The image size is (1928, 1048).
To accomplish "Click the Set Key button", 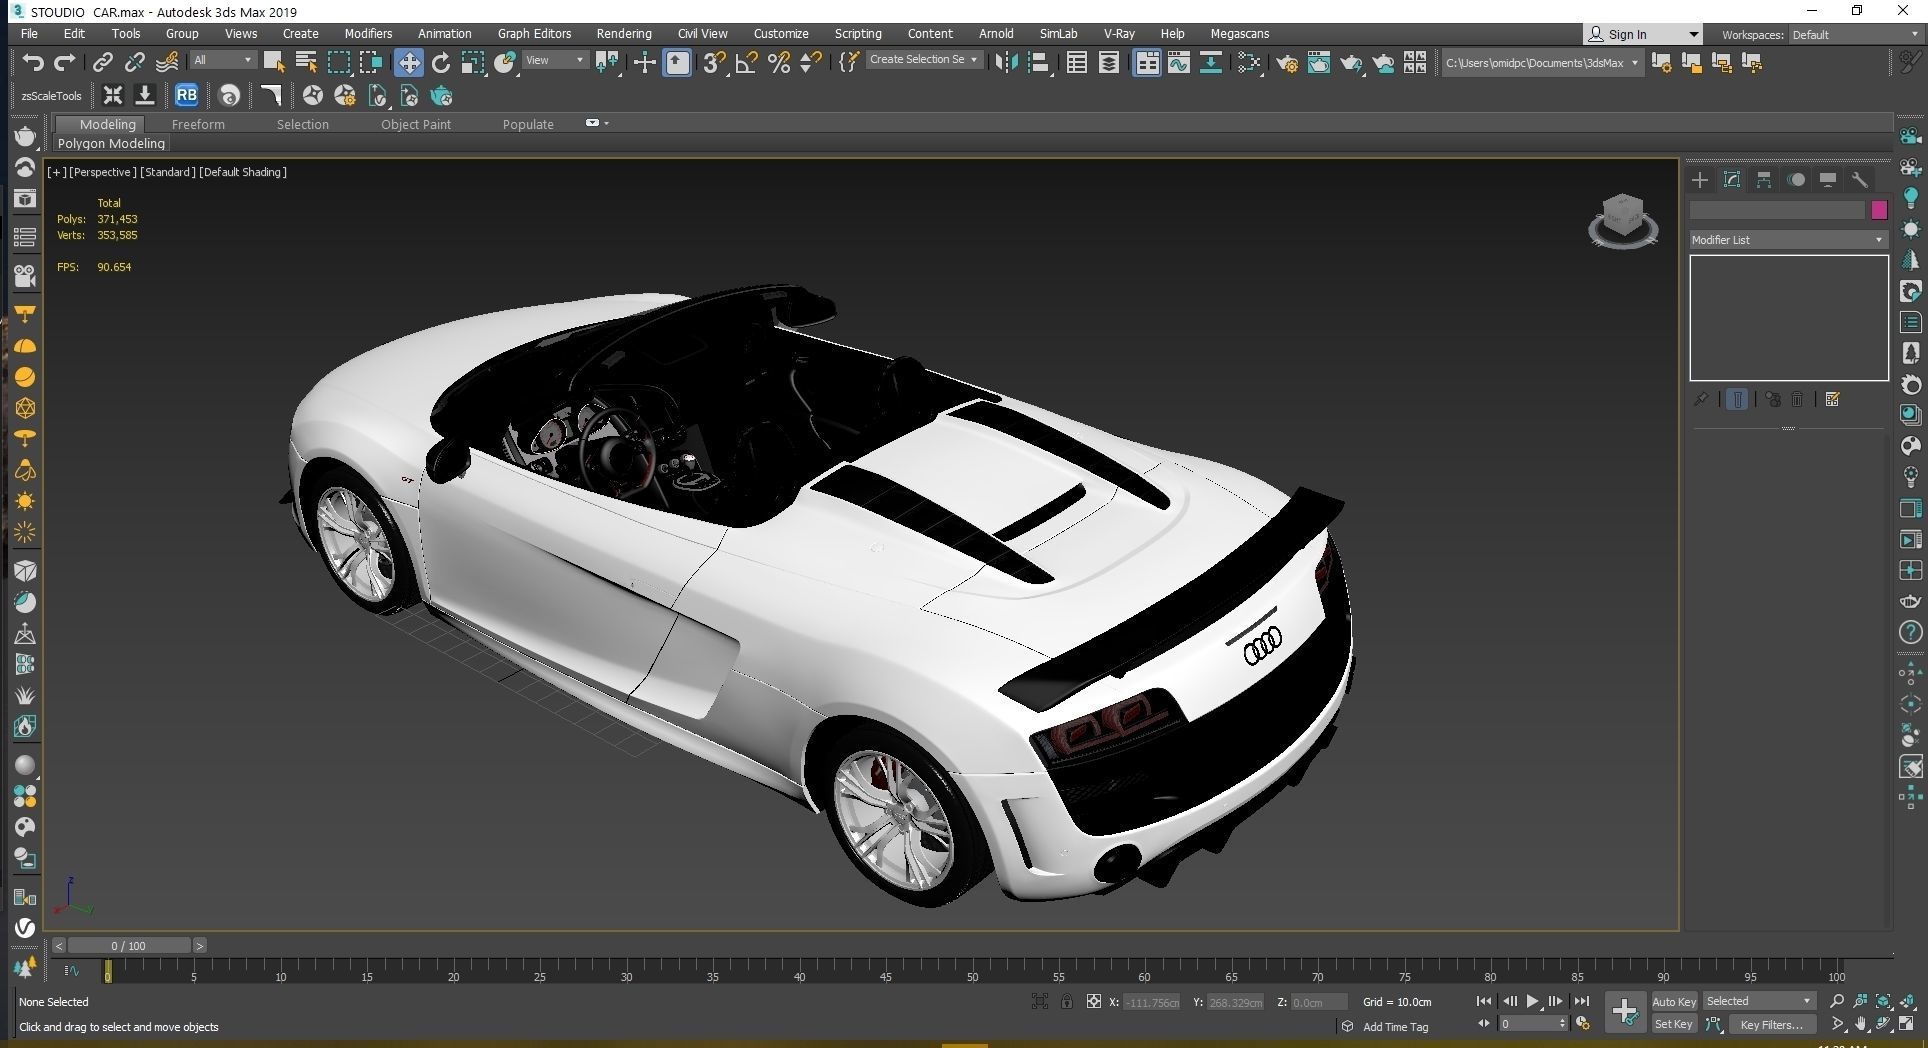I will 1674,1024.
